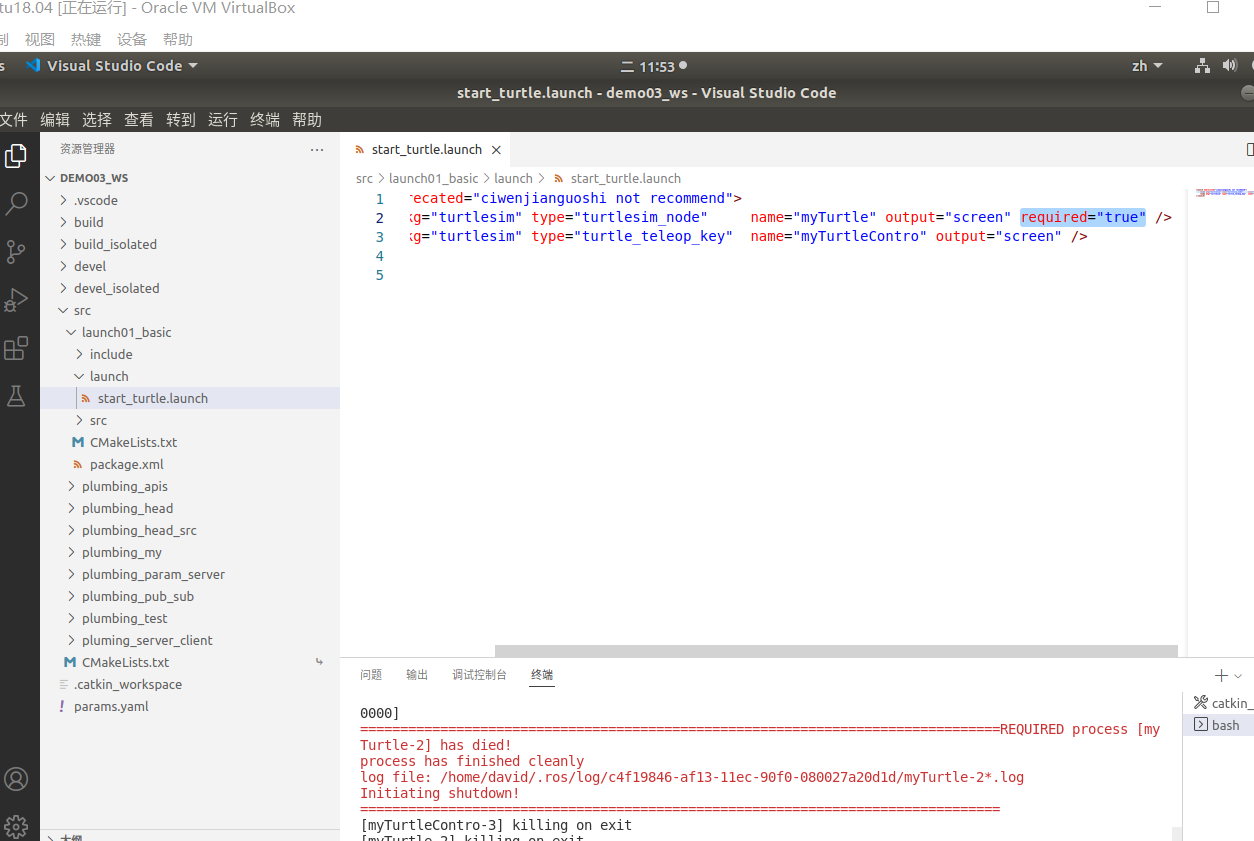Open the 选择 menu
The image size is (1254, 841).
click(x=97, y=120)
